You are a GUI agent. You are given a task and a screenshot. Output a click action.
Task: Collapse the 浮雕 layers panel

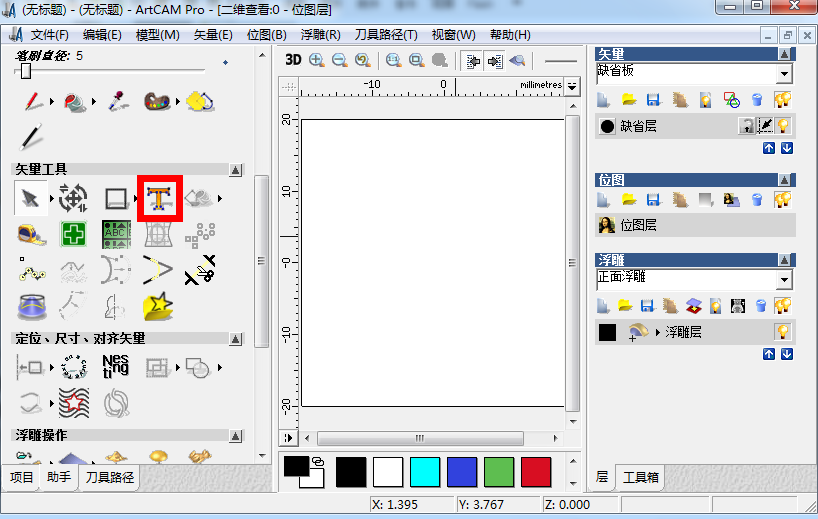point(785,260)
